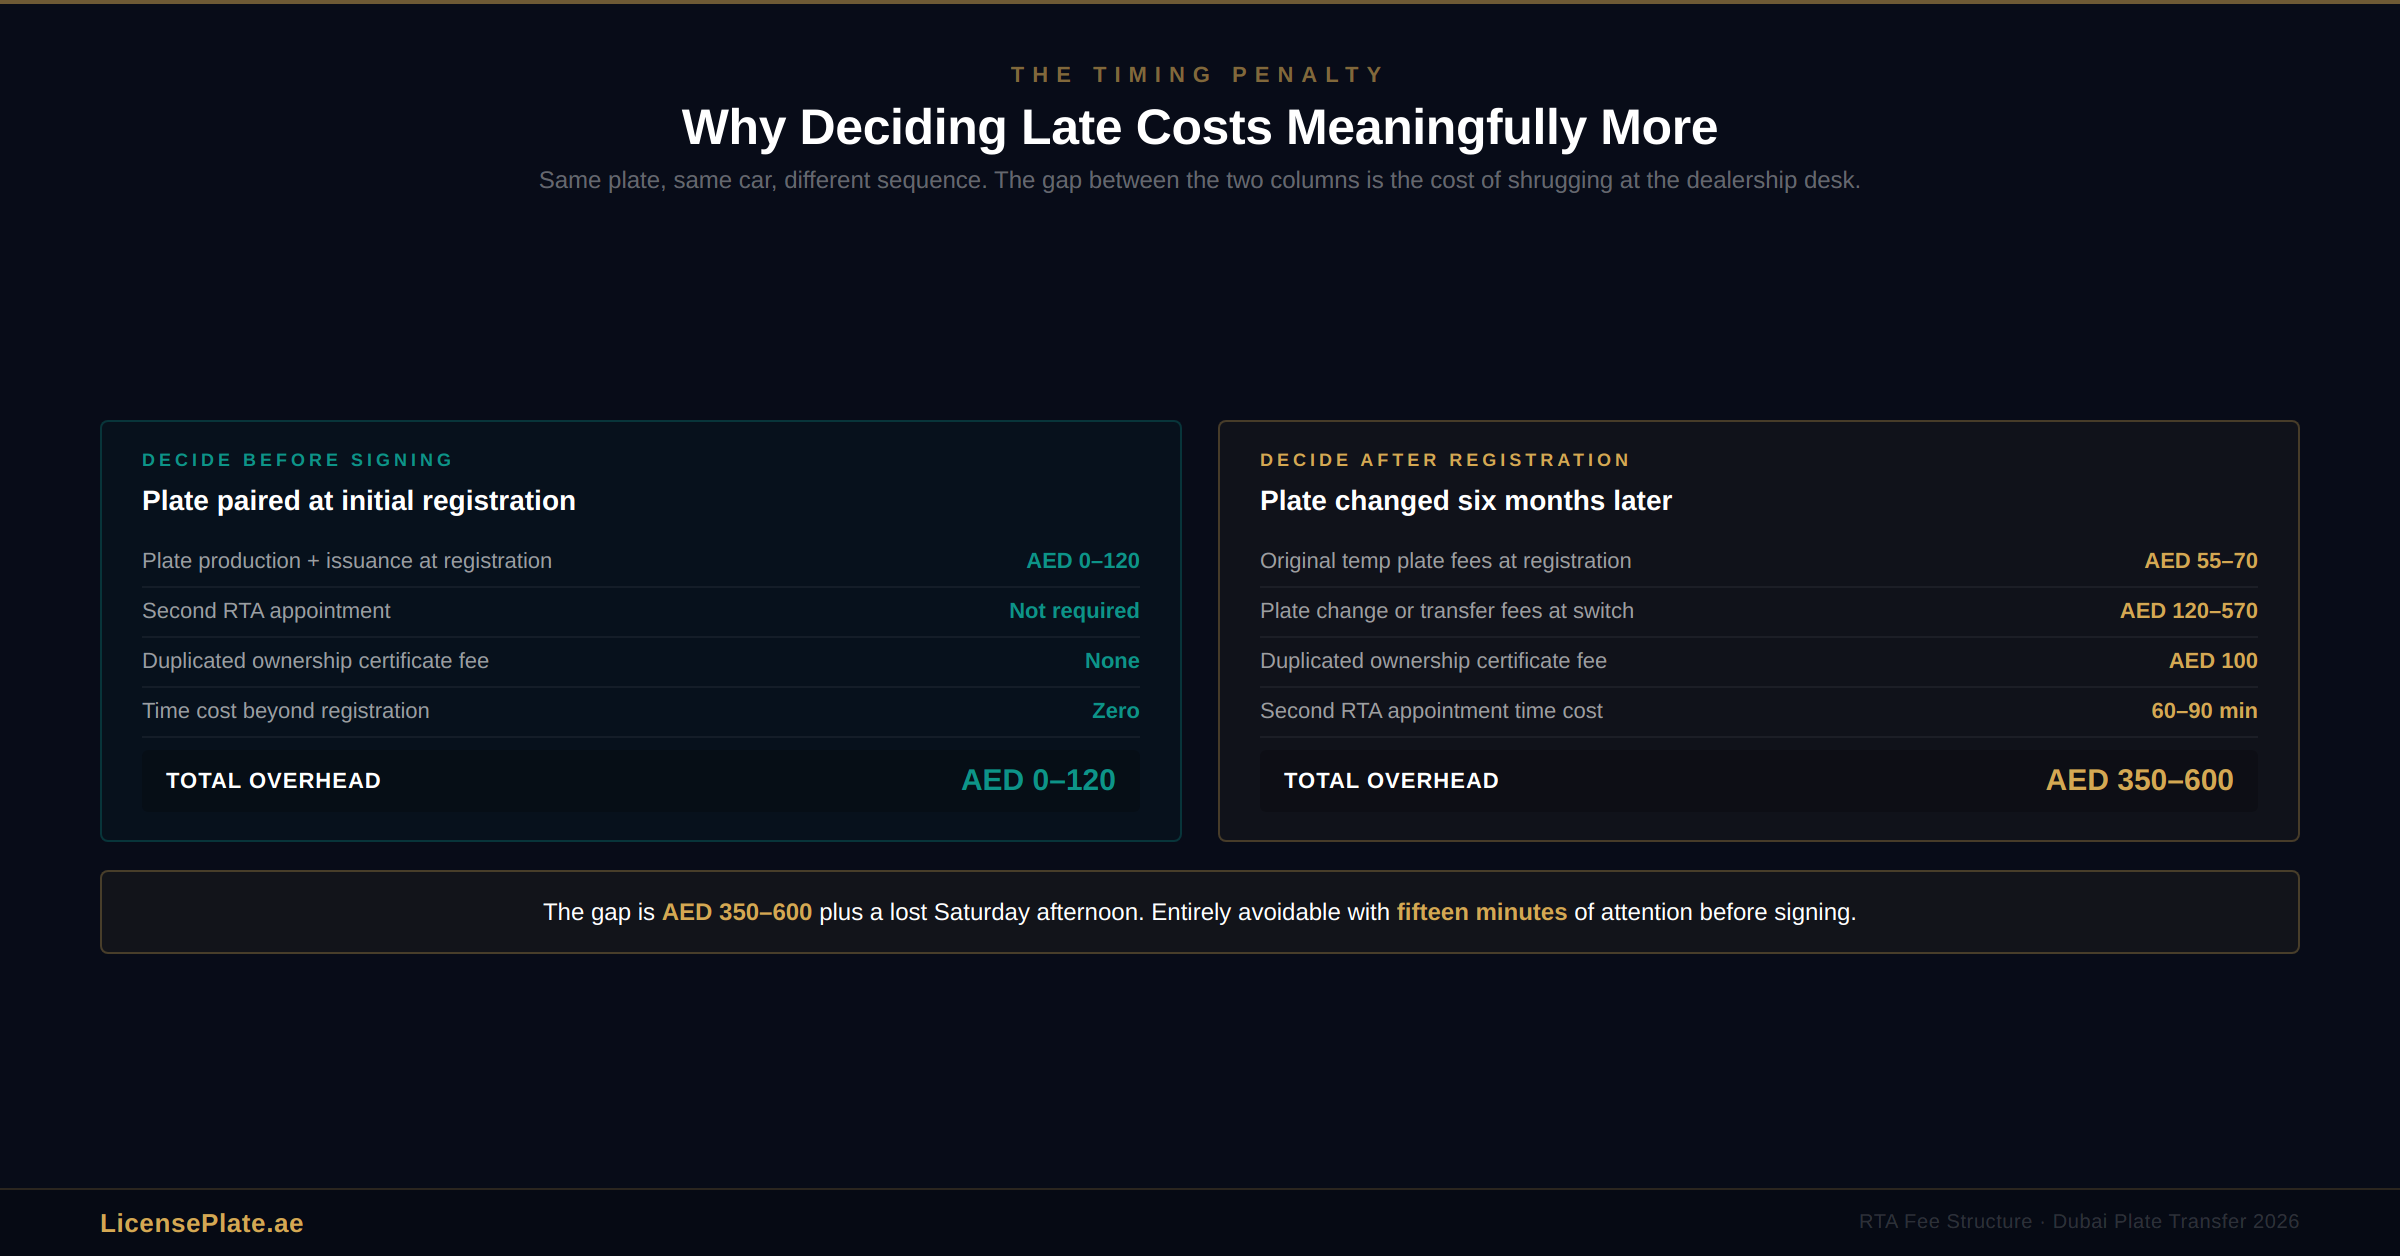2400x1256 pixels.
Task: Click the LicensePlate.ae footer brand link
Action: click(x=201, y=1223)
